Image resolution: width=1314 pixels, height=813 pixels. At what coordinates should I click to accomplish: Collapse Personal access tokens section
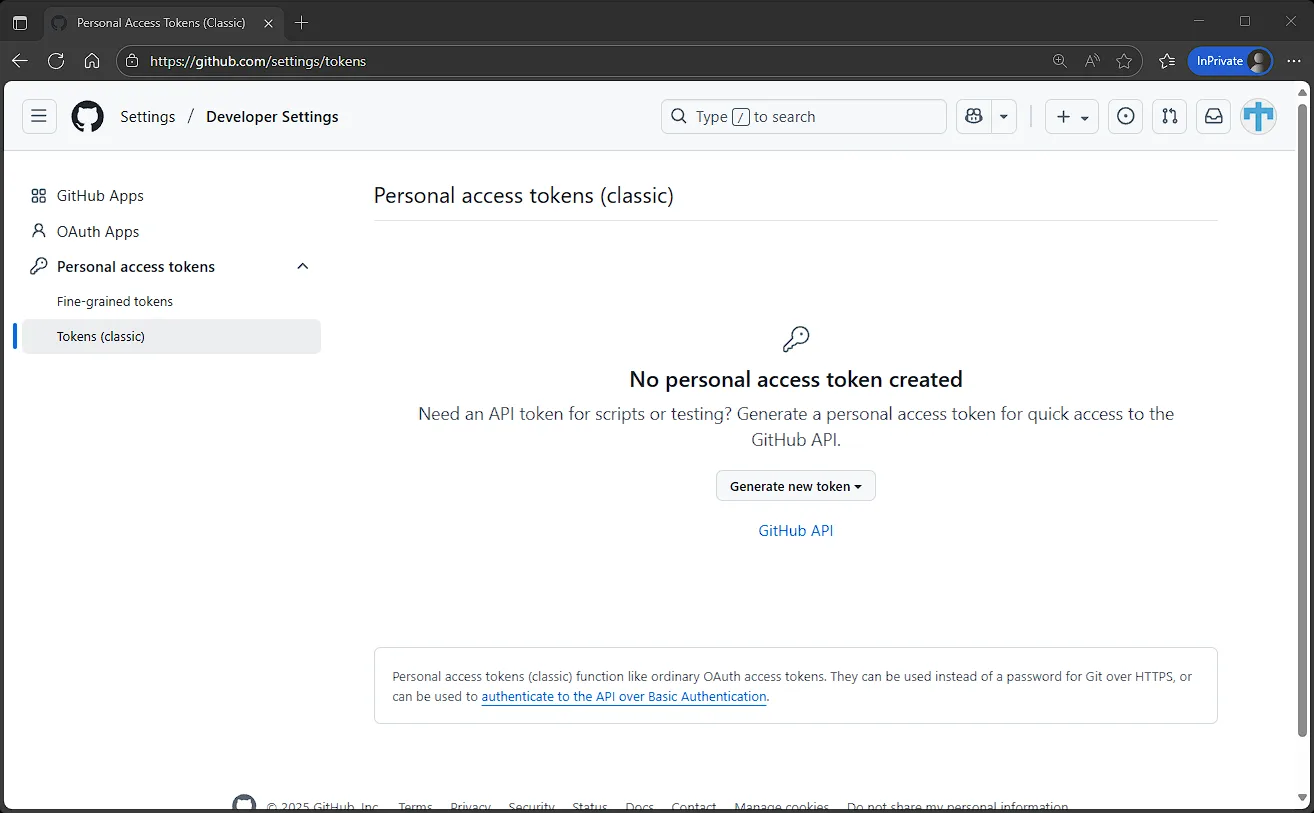pyautogui.click(x=303, y=267)
